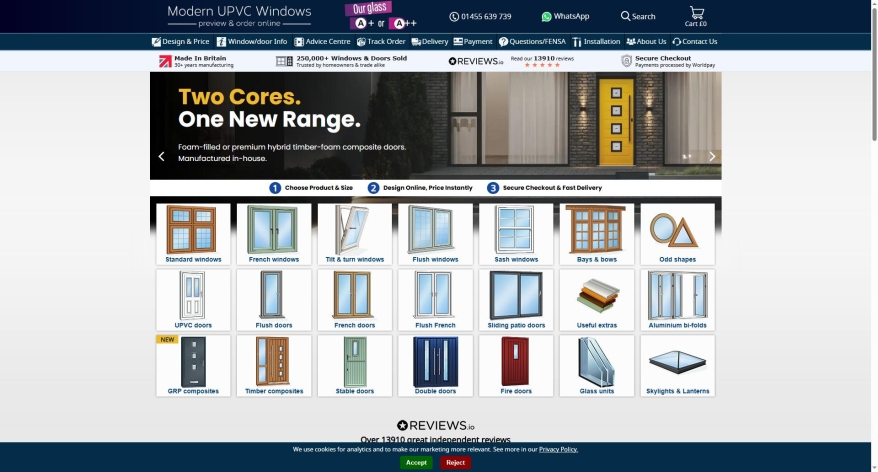Choose the Flush doors tile
The height and width of the screenshot is (472, 878).
point(274,300)
